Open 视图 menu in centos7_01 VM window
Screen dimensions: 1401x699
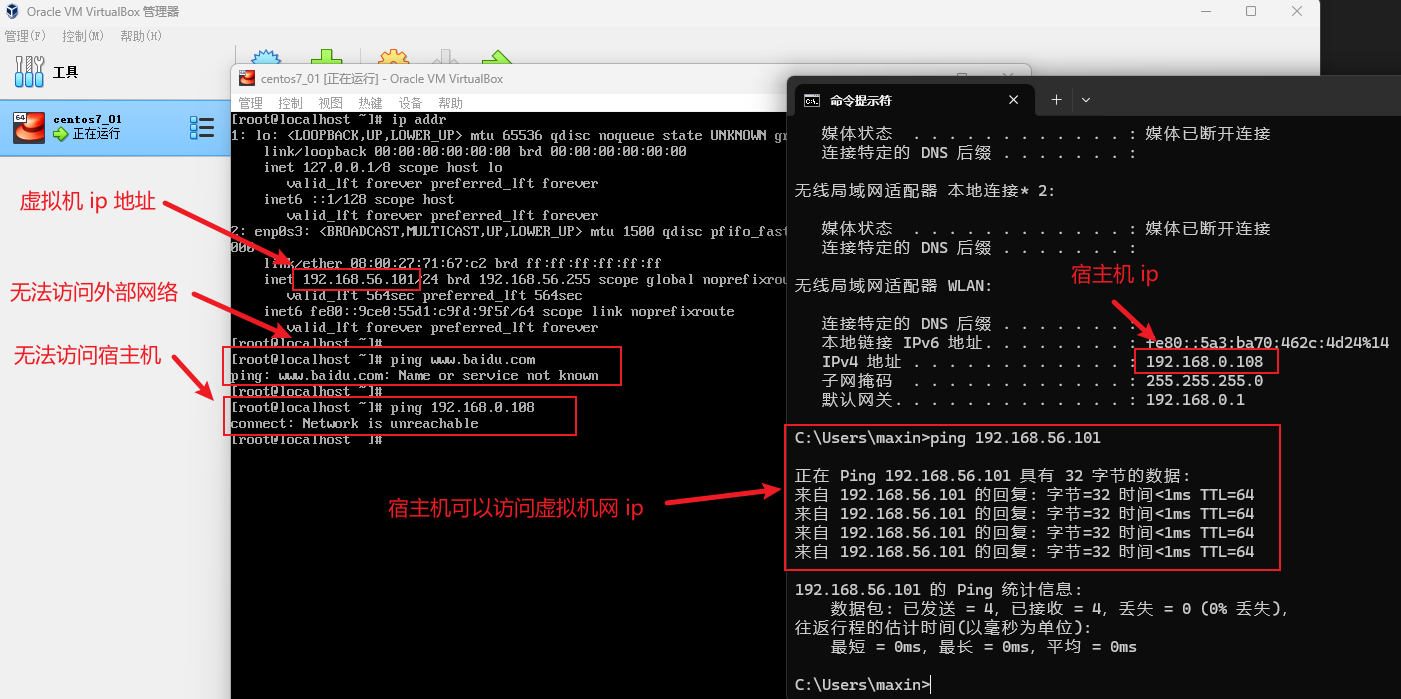pos(330,103)
